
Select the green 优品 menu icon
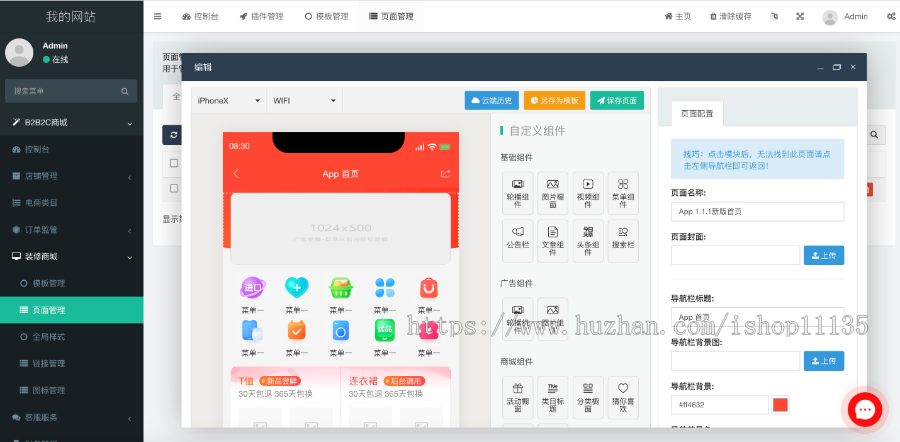(x=385, y=330)
